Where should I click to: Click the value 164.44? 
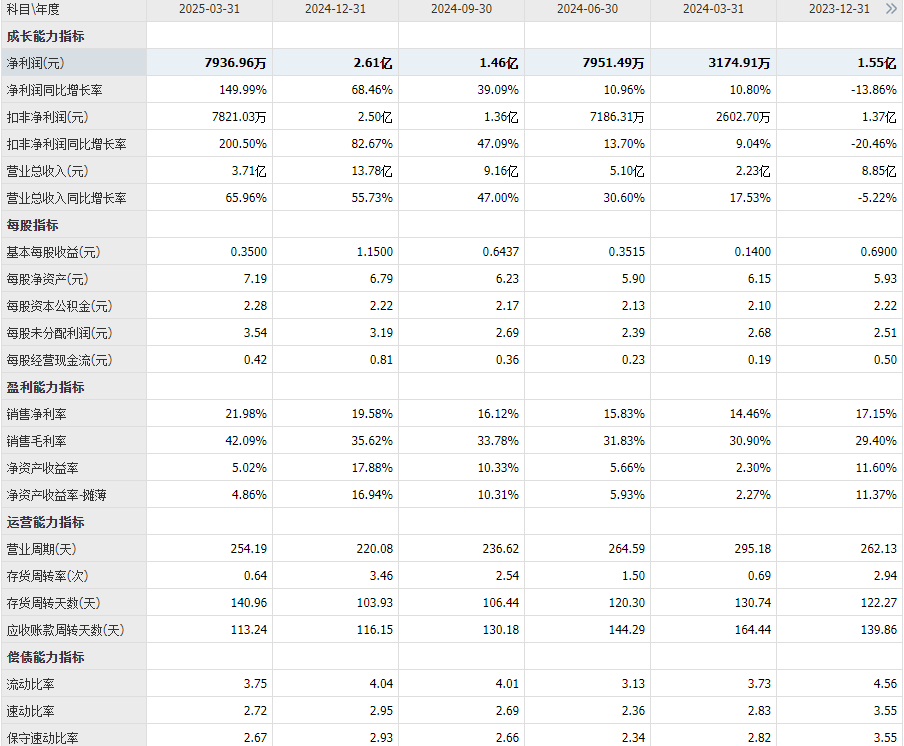point(752,630)
